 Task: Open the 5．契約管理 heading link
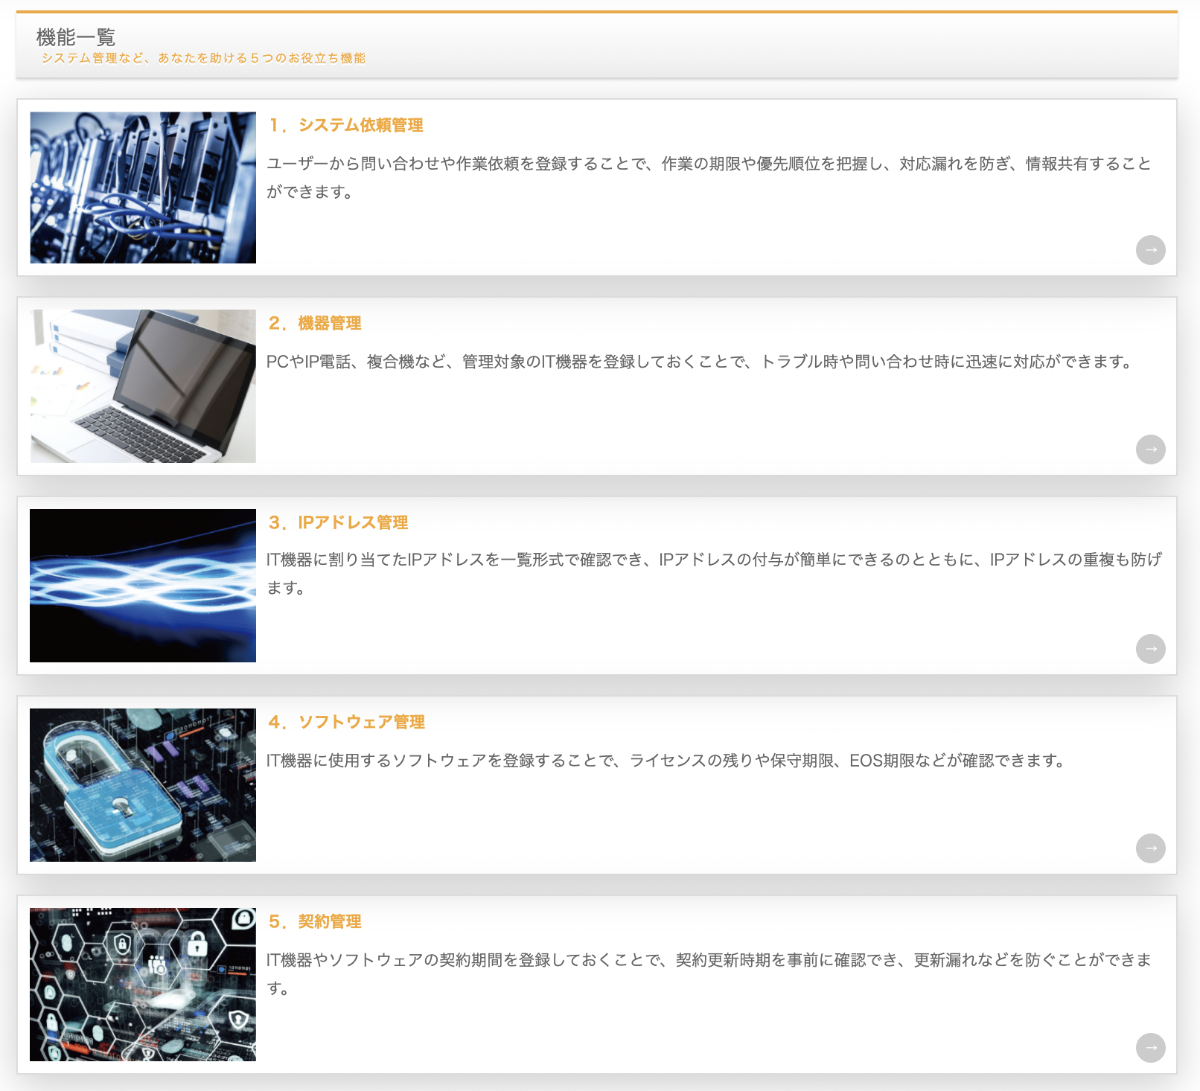click(314, 921)
